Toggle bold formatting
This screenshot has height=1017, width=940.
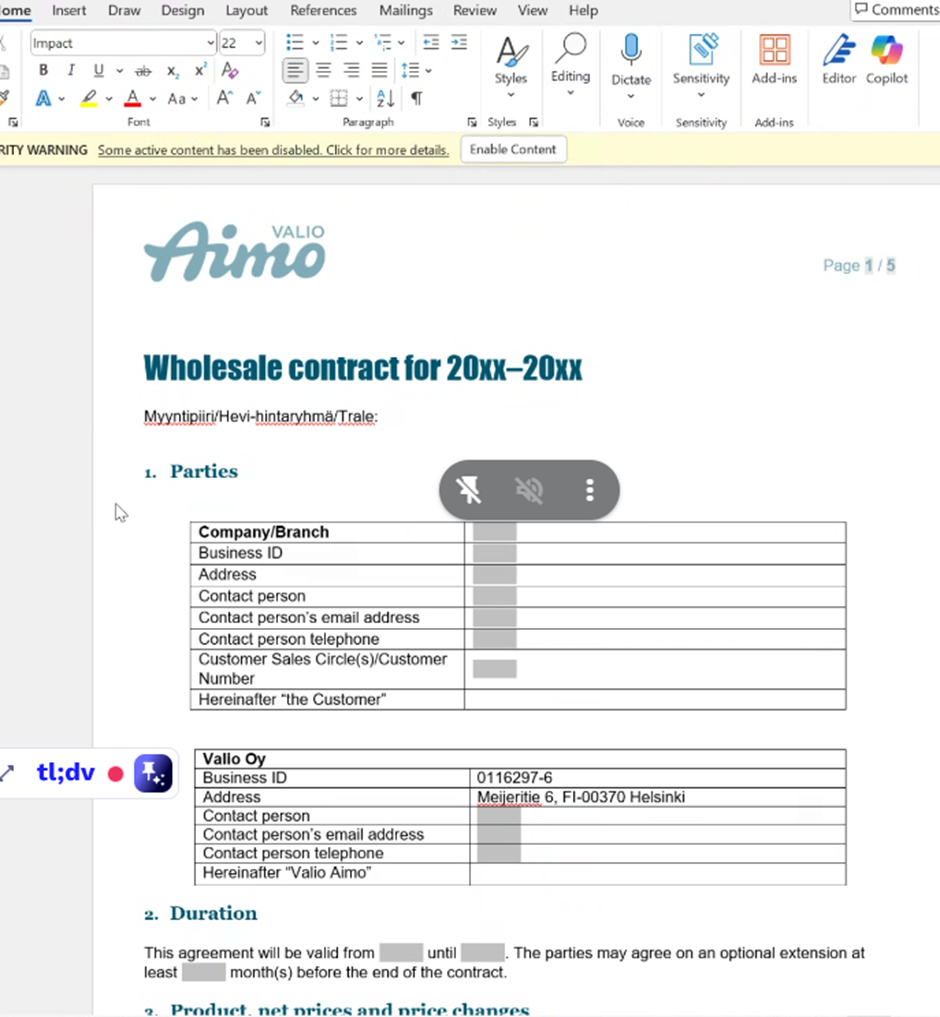coord(43,71)
